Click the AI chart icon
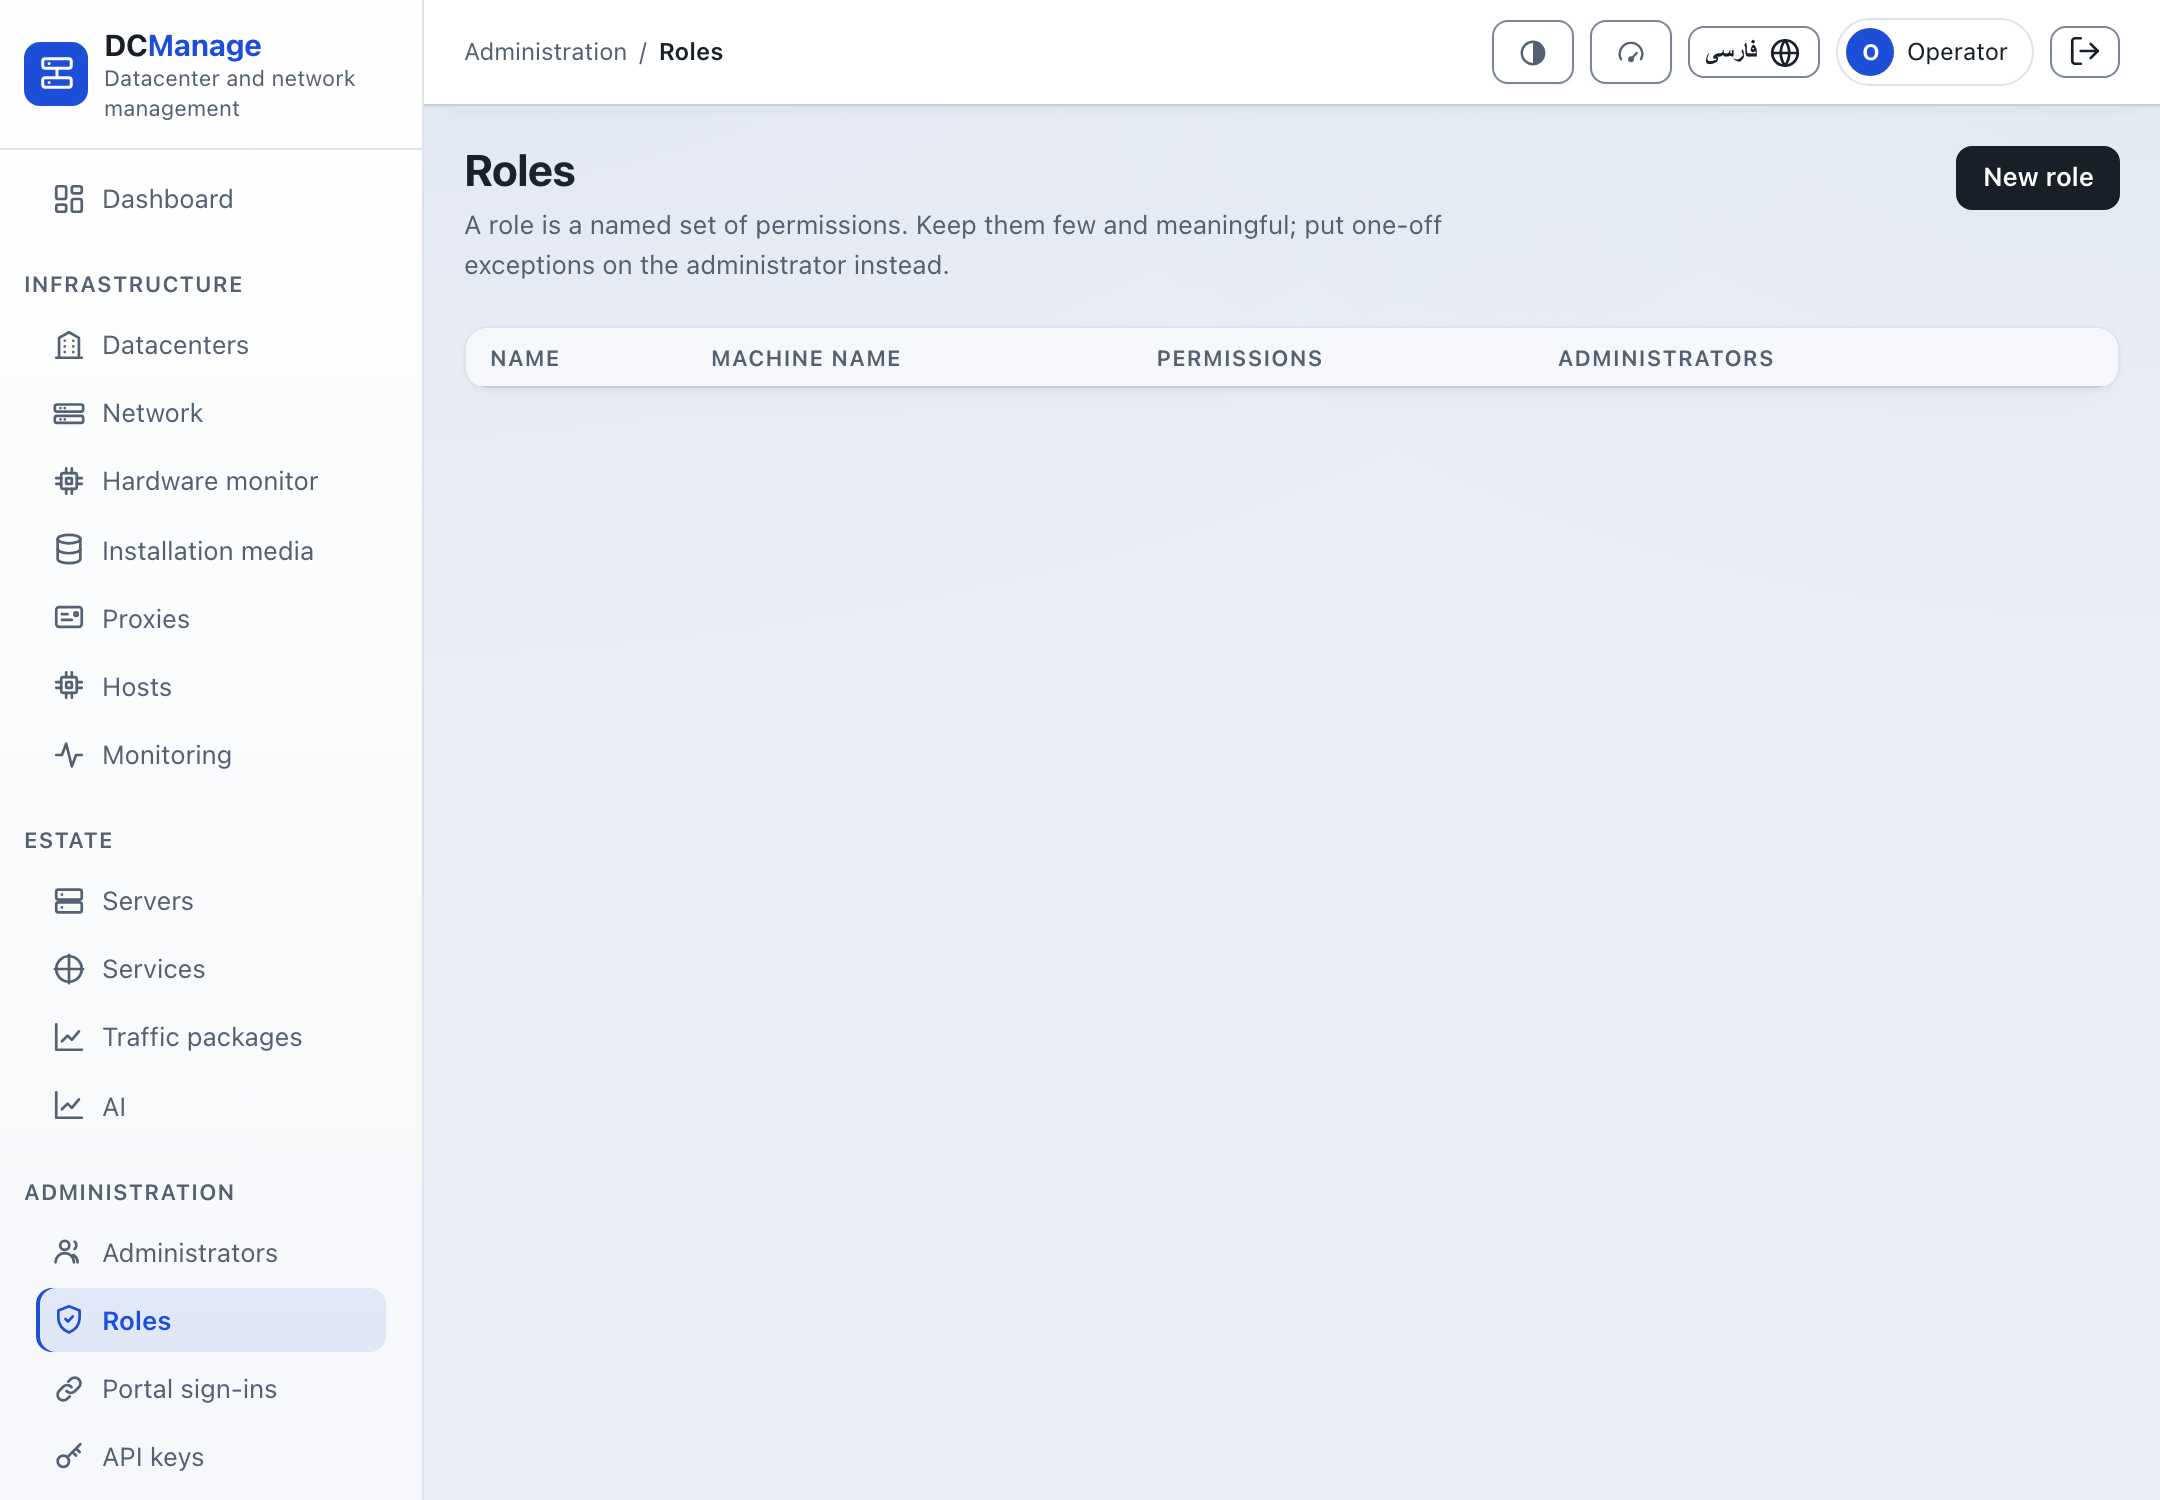This screenshot has width=2160, height=1500. (x=69, y=1106)
